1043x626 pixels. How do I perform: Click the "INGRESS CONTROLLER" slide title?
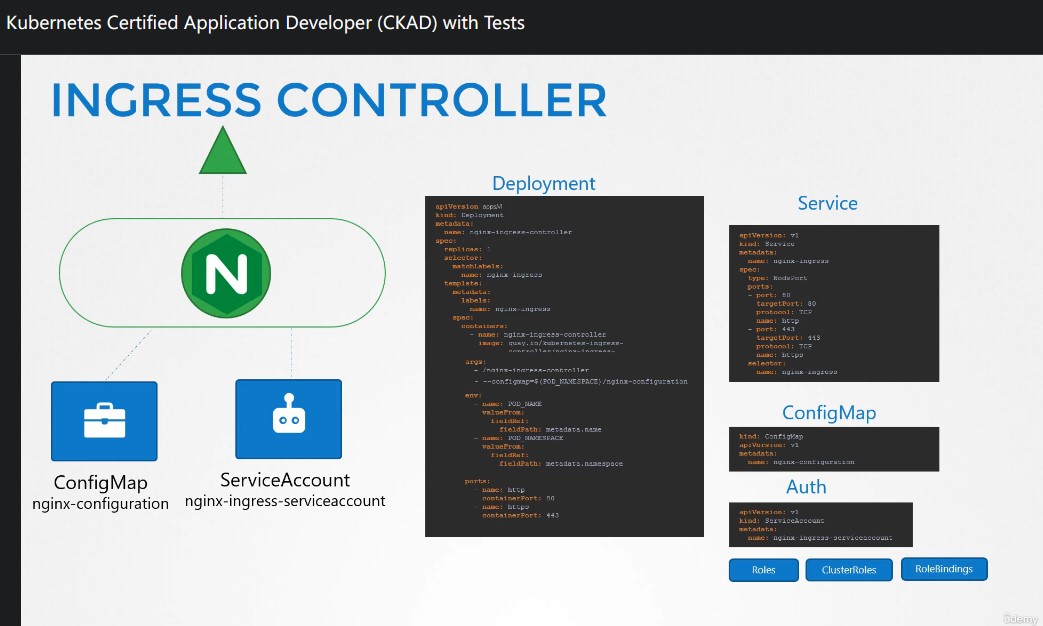[x=329, y=100]
